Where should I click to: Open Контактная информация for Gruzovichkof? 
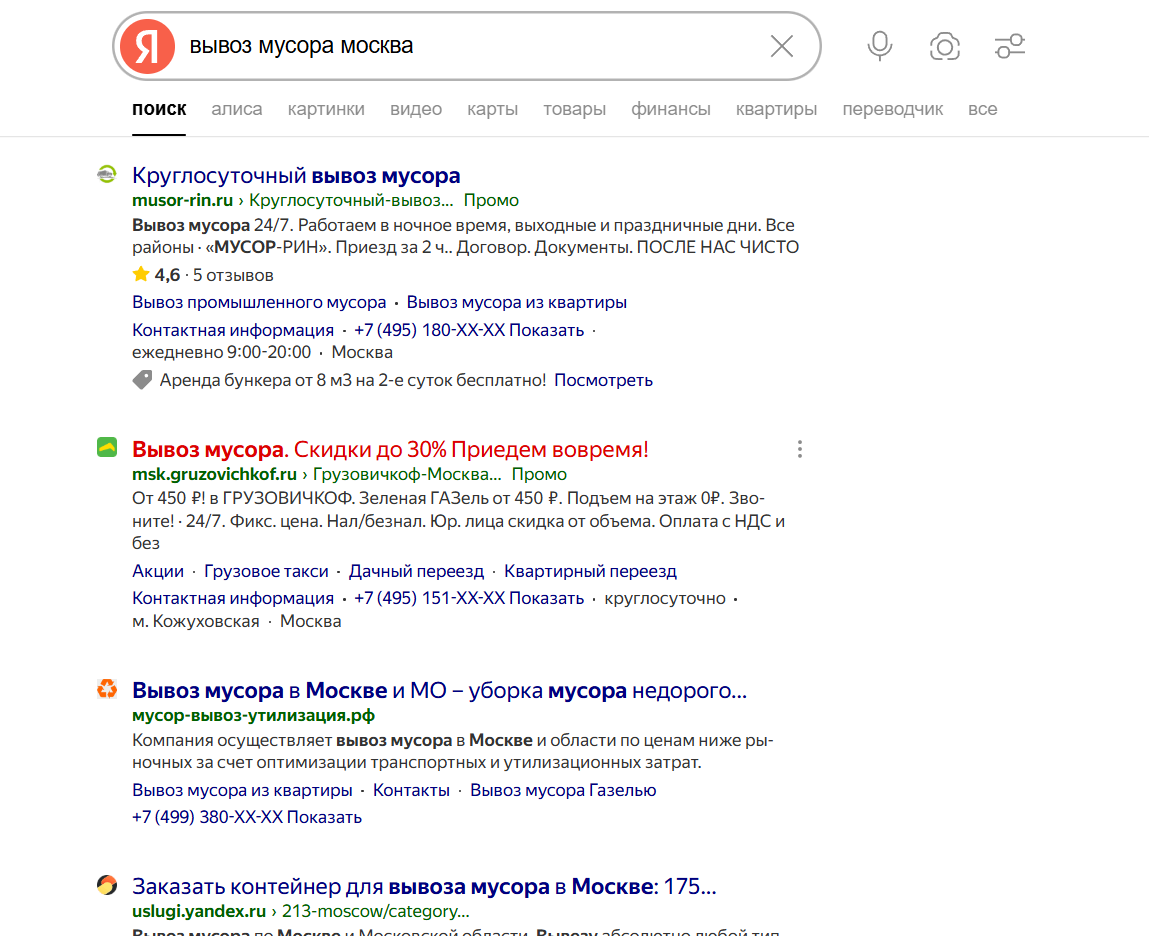[233, 598]
